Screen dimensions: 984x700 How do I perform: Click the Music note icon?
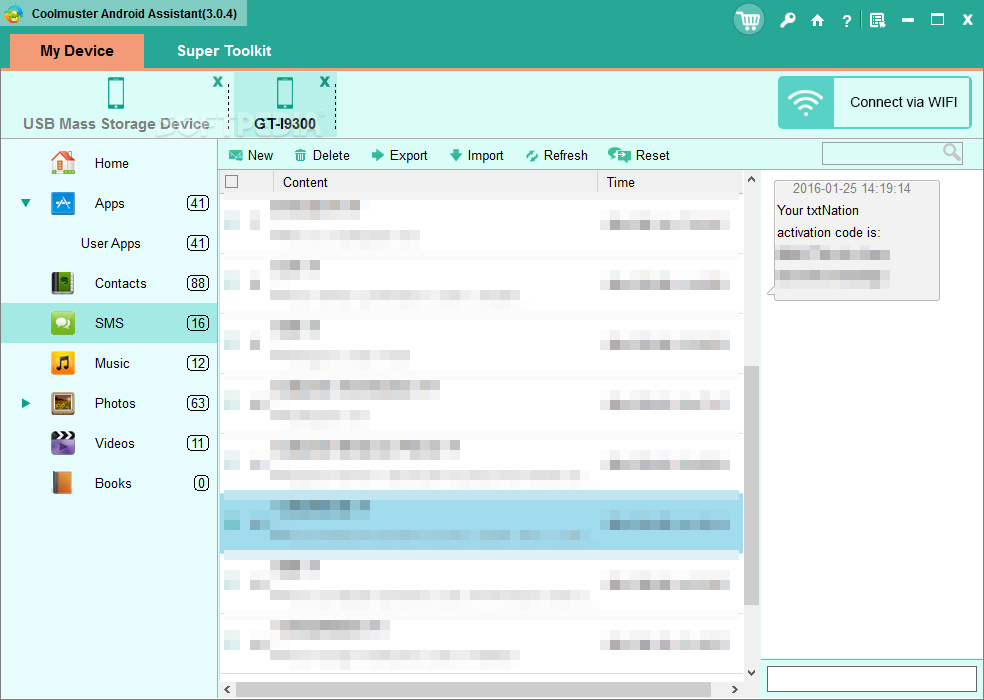(63, 363)
